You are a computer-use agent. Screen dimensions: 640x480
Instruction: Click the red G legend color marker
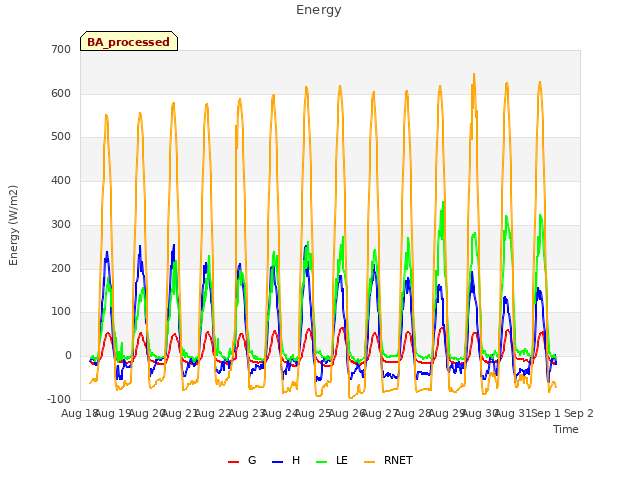point(233,462)
